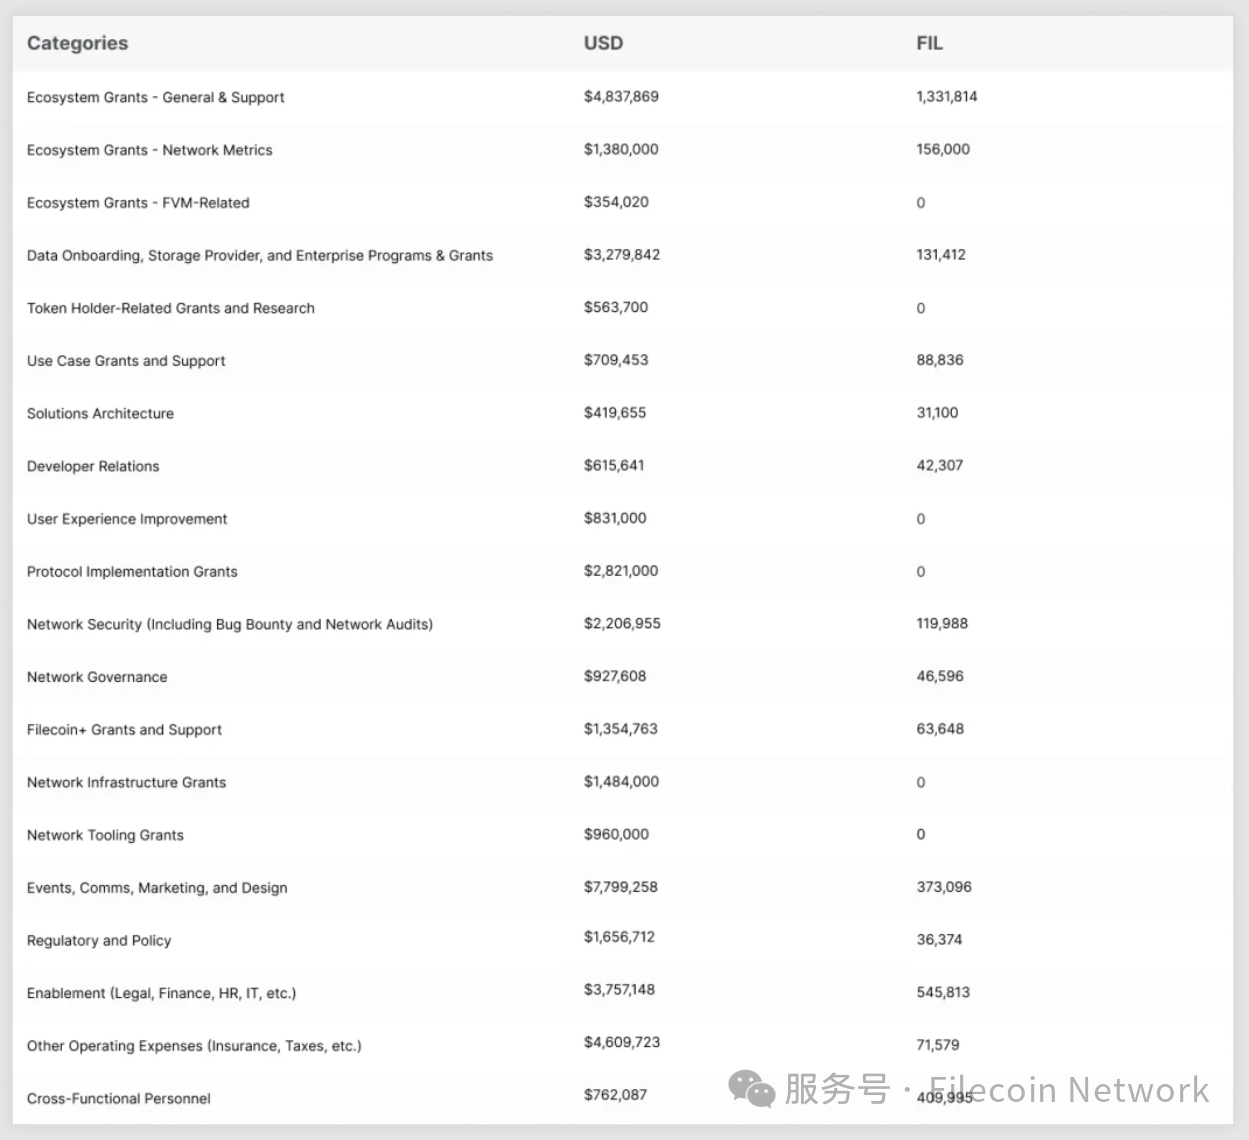Click the FIL value 71,579
The image size is (1249, 1140).
point(938,1045)
